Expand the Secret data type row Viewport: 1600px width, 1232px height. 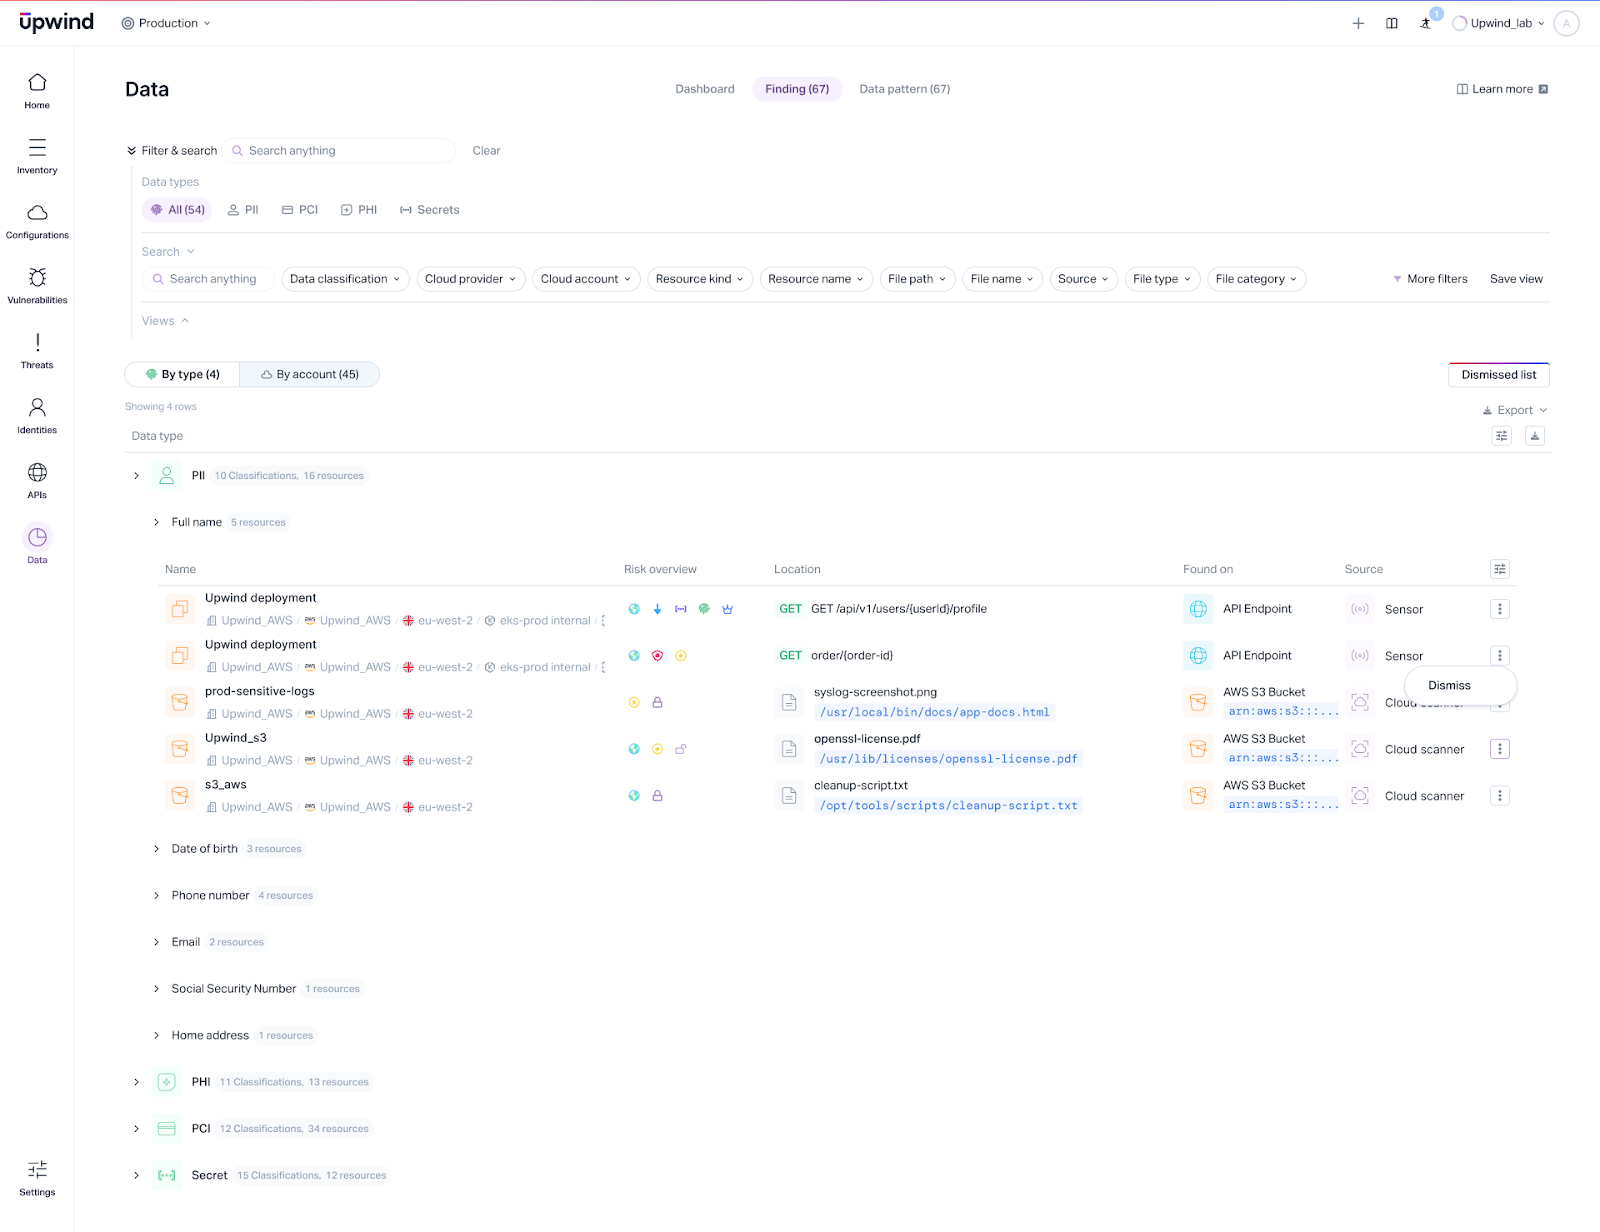(x=136, y=1175)
